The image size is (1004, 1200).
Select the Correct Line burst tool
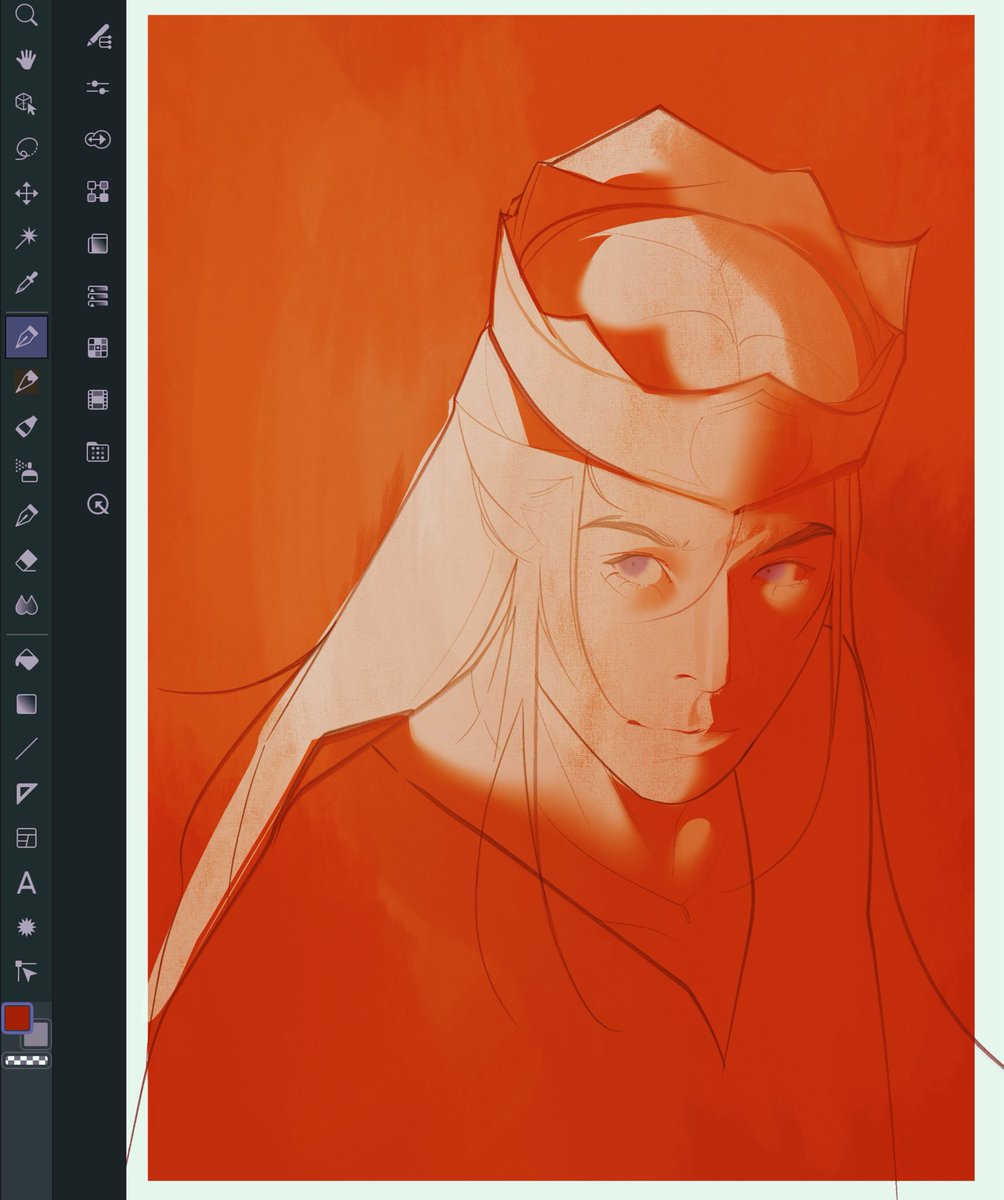[x=27, y=927]
